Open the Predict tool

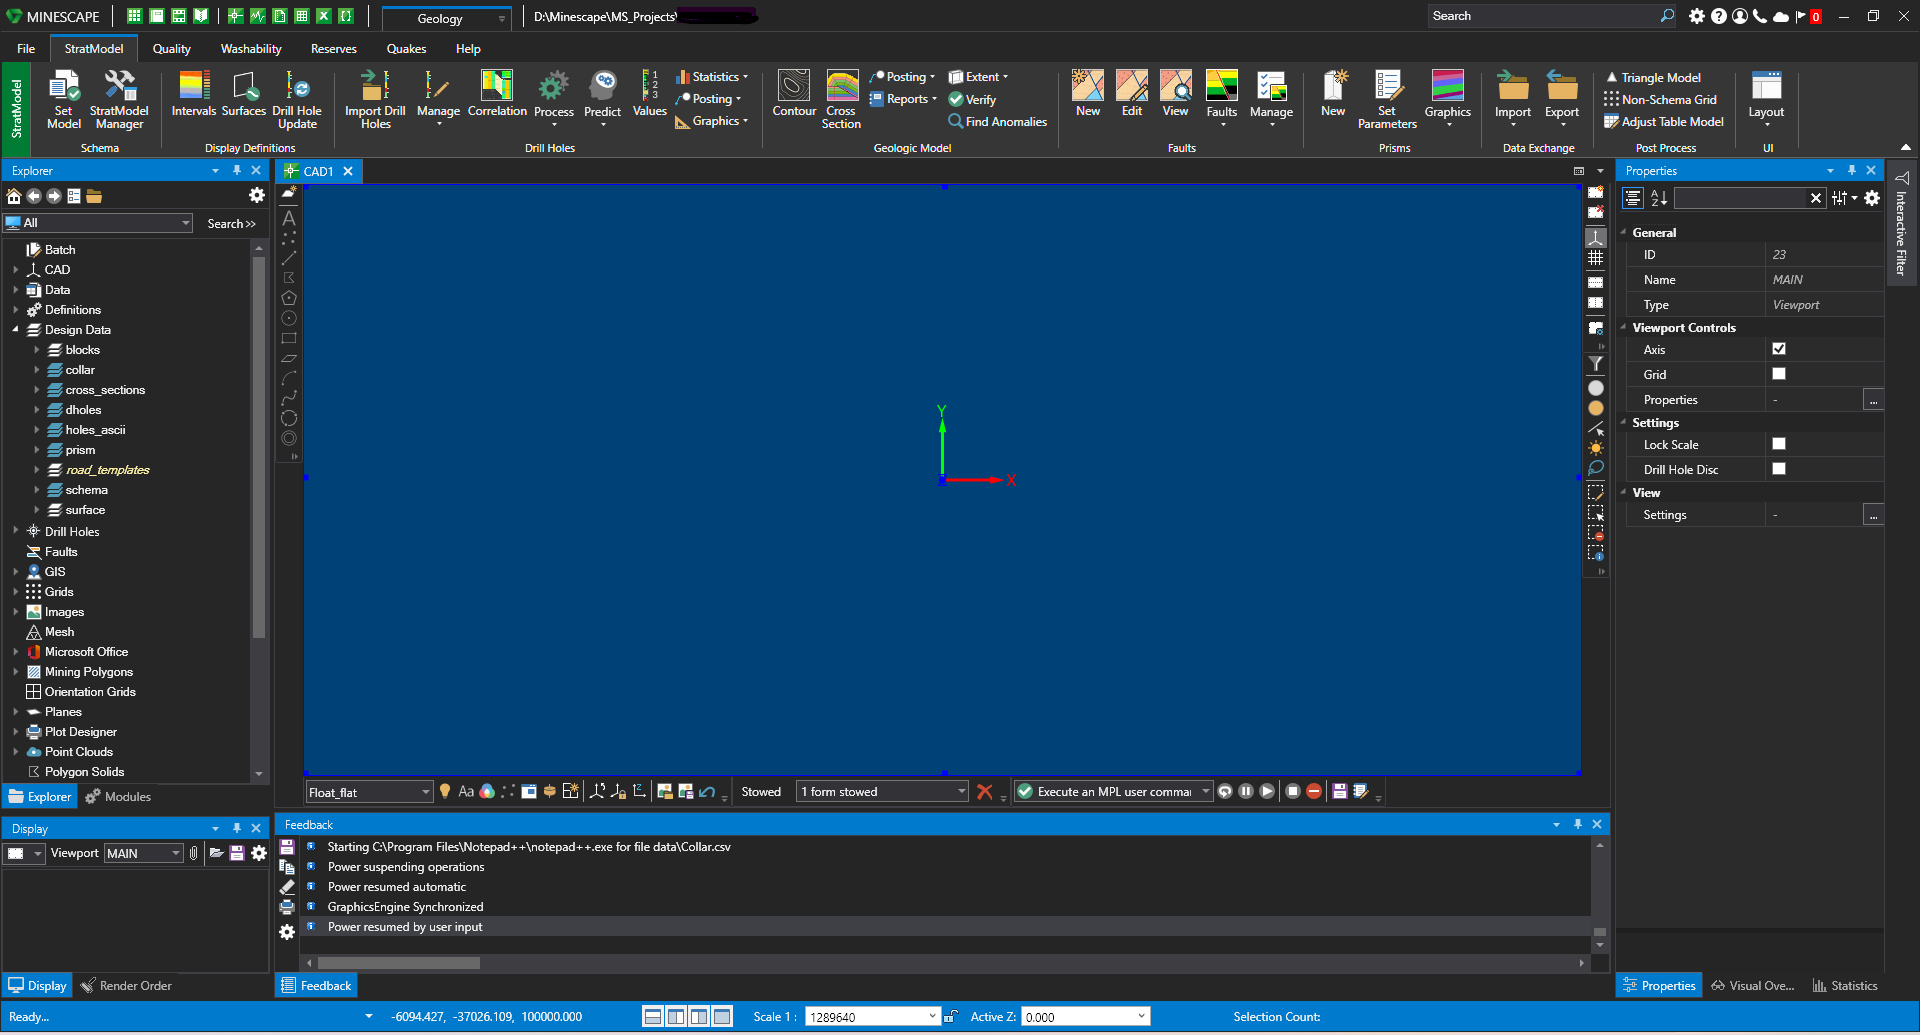pos(602,97)
